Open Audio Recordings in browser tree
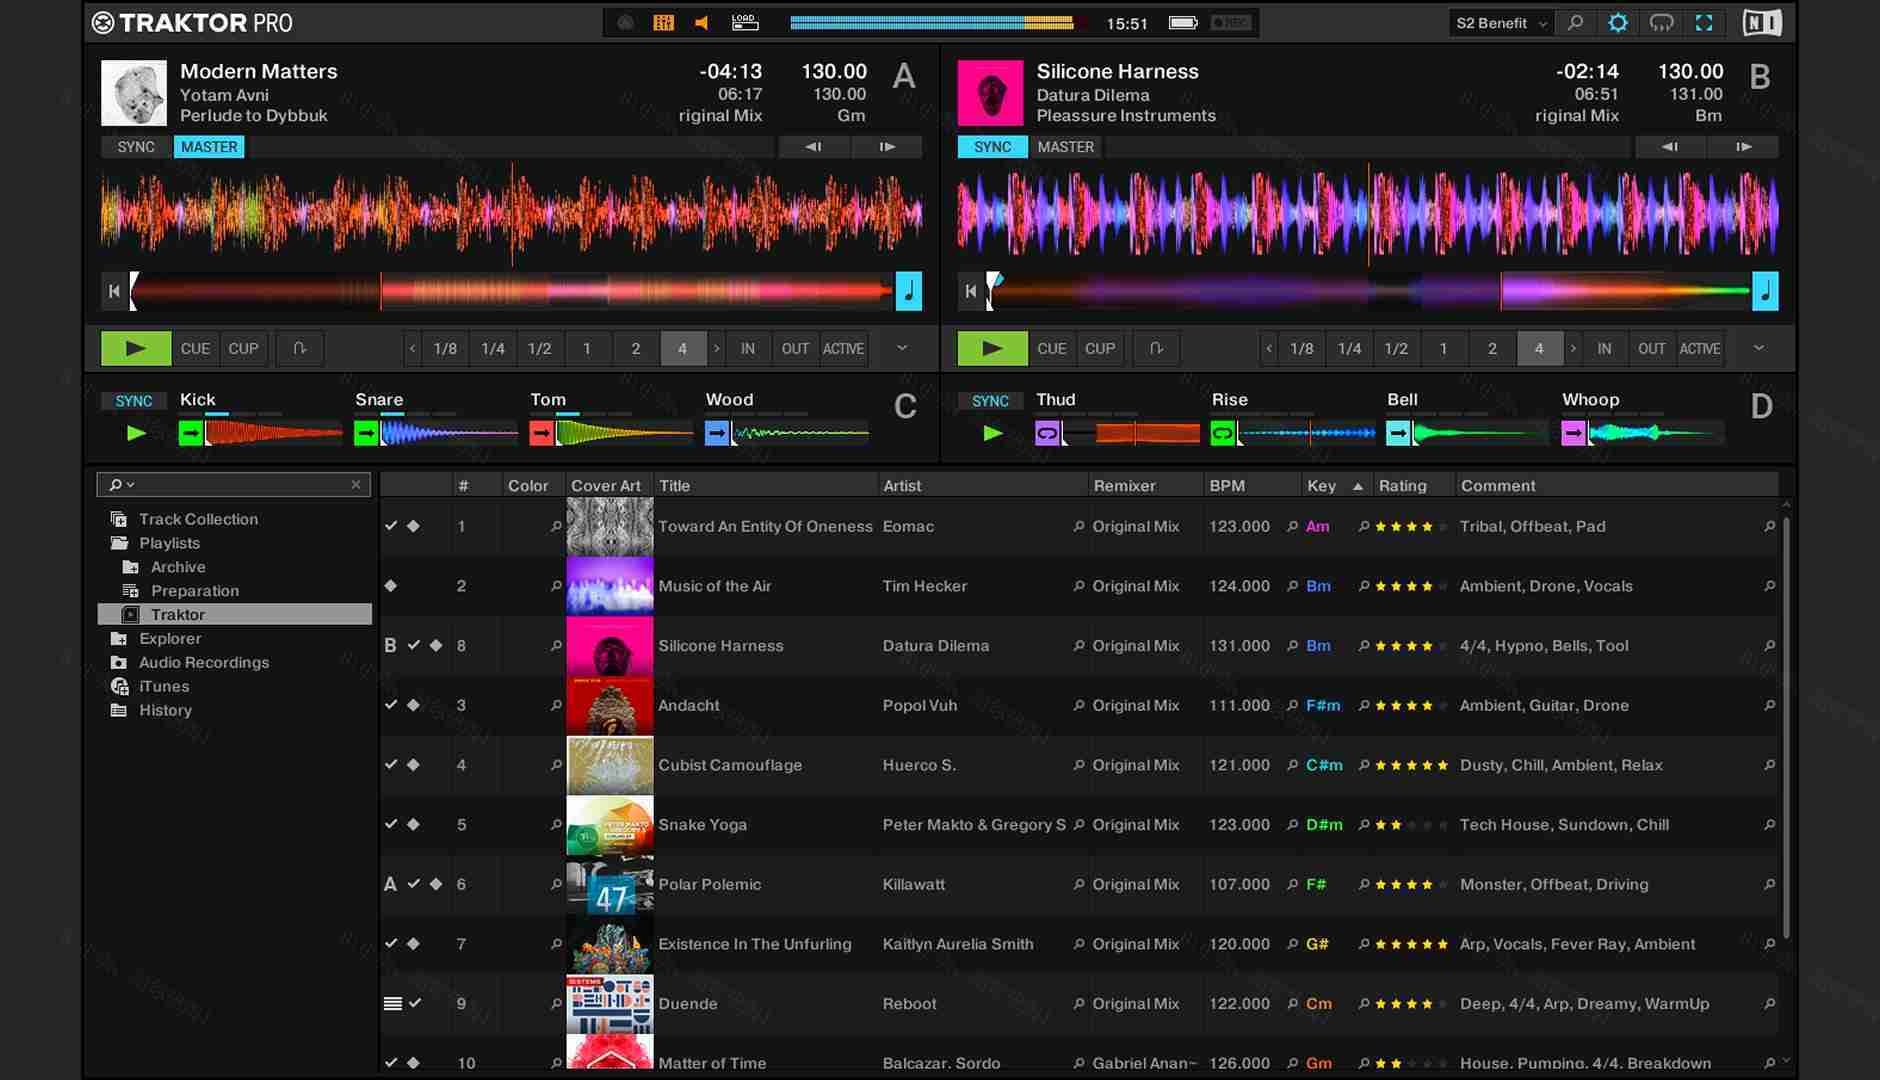1880x1080 pixels. click(203, 662)
